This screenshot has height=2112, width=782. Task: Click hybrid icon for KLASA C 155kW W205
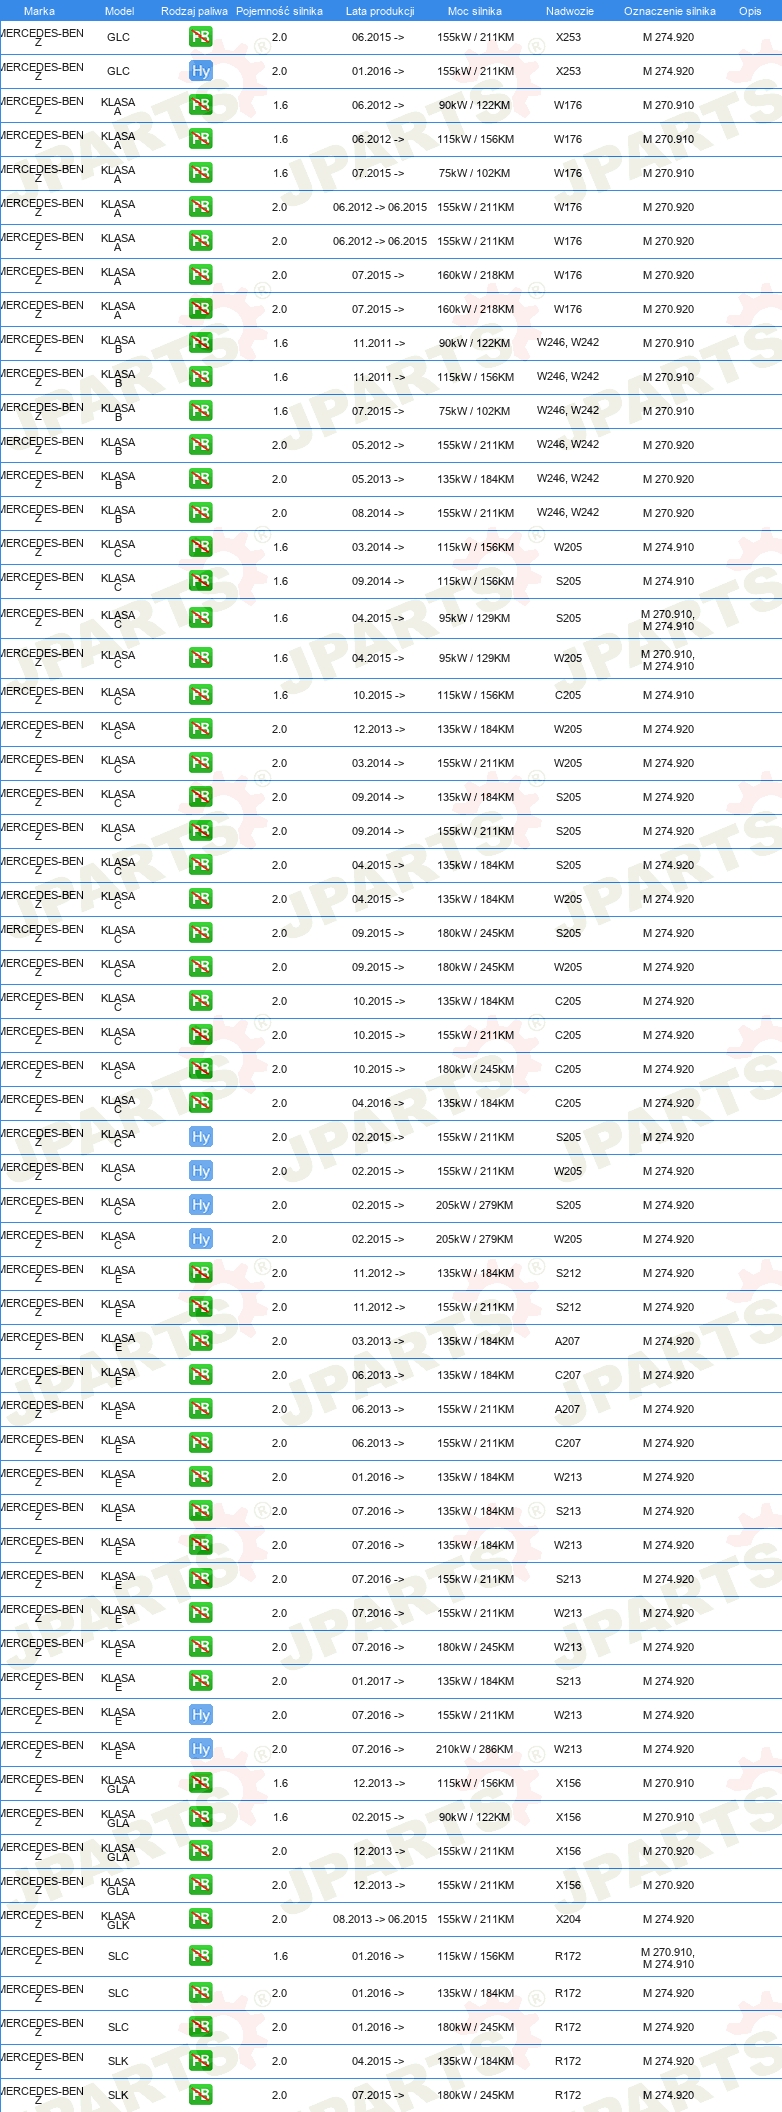click(201, 1171)
